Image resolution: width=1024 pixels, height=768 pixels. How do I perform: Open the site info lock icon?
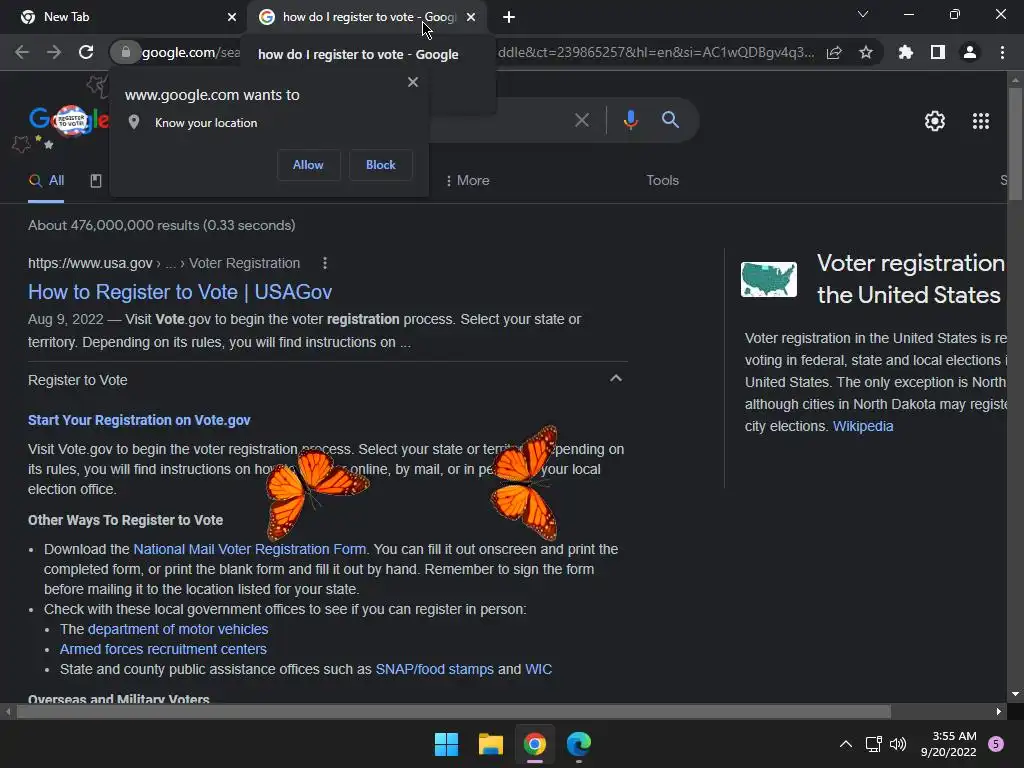click(x=125, y=52)
